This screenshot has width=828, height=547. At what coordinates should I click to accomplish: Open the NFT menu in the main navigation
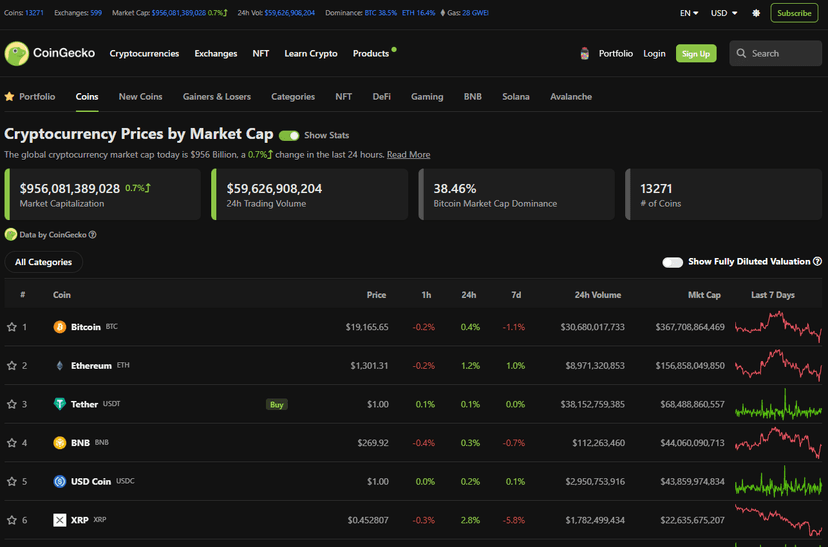pos(260,53)
